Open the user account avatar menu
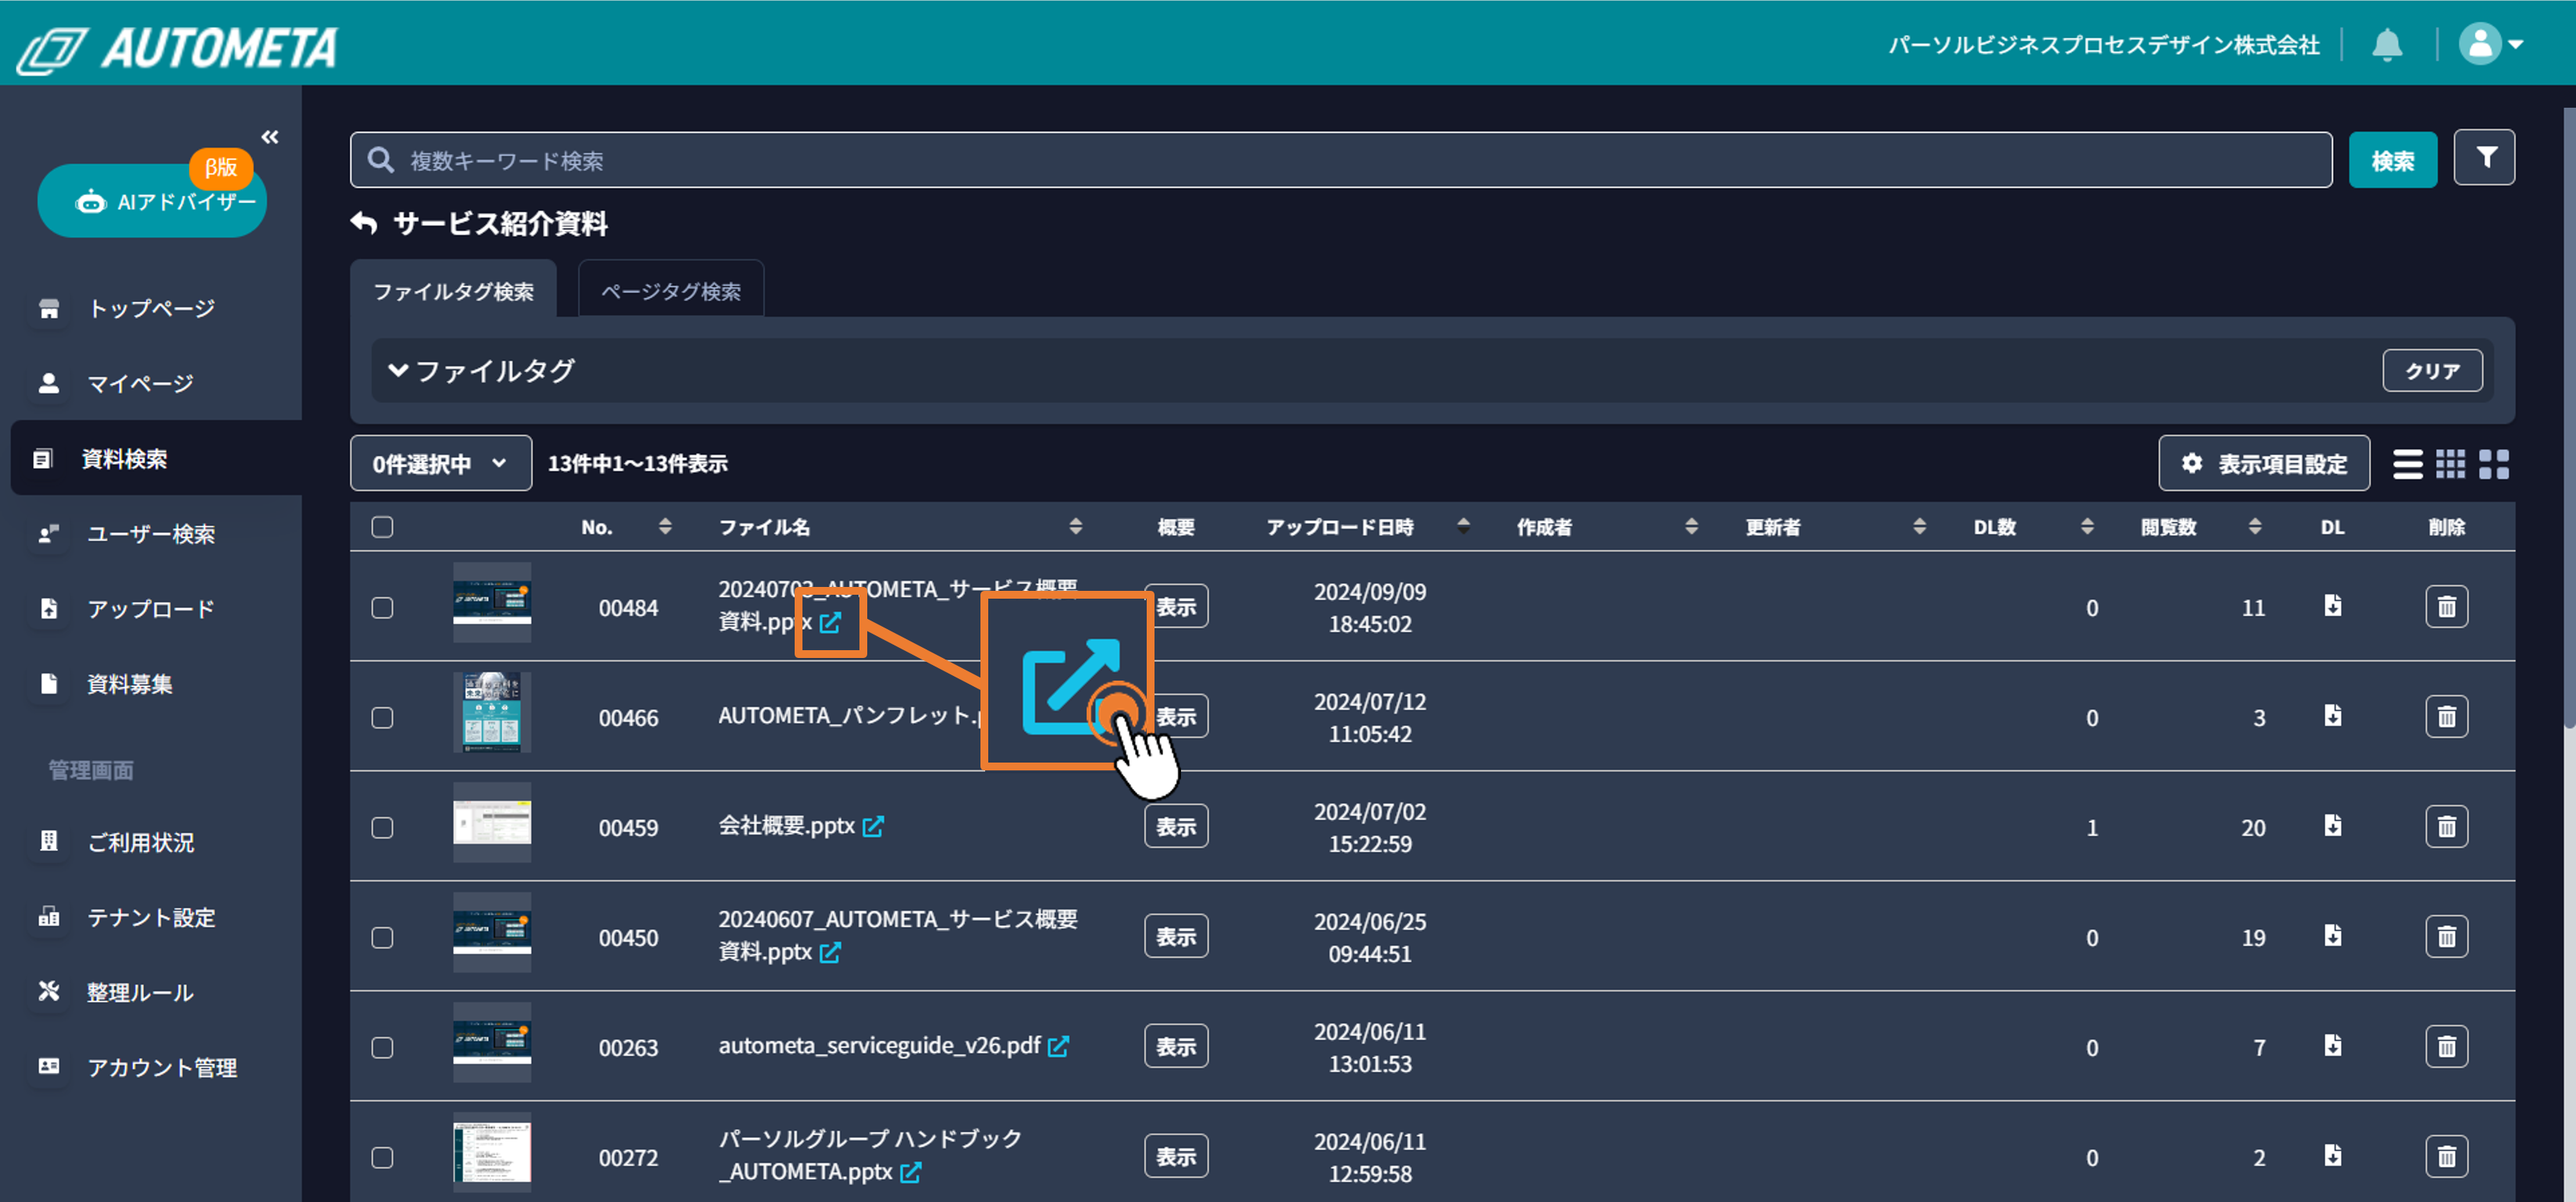Screen dimensions: 2576x1202 (2490, 44)
